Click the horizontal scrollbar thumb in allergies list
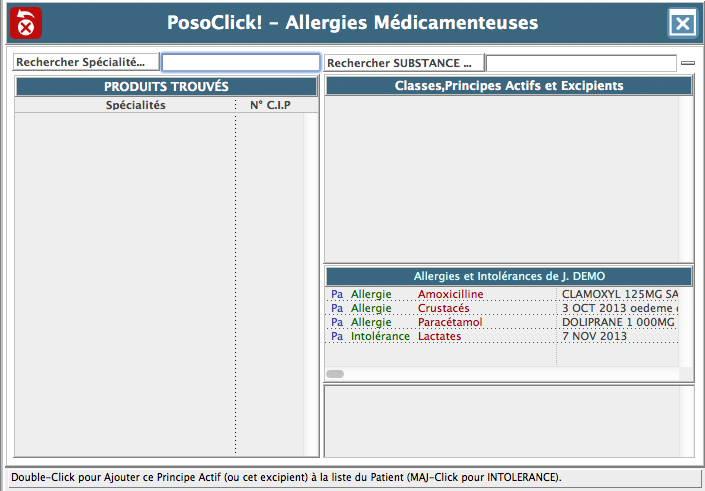The height and width of the screenshot is (491, 705). tap(335, 374)
